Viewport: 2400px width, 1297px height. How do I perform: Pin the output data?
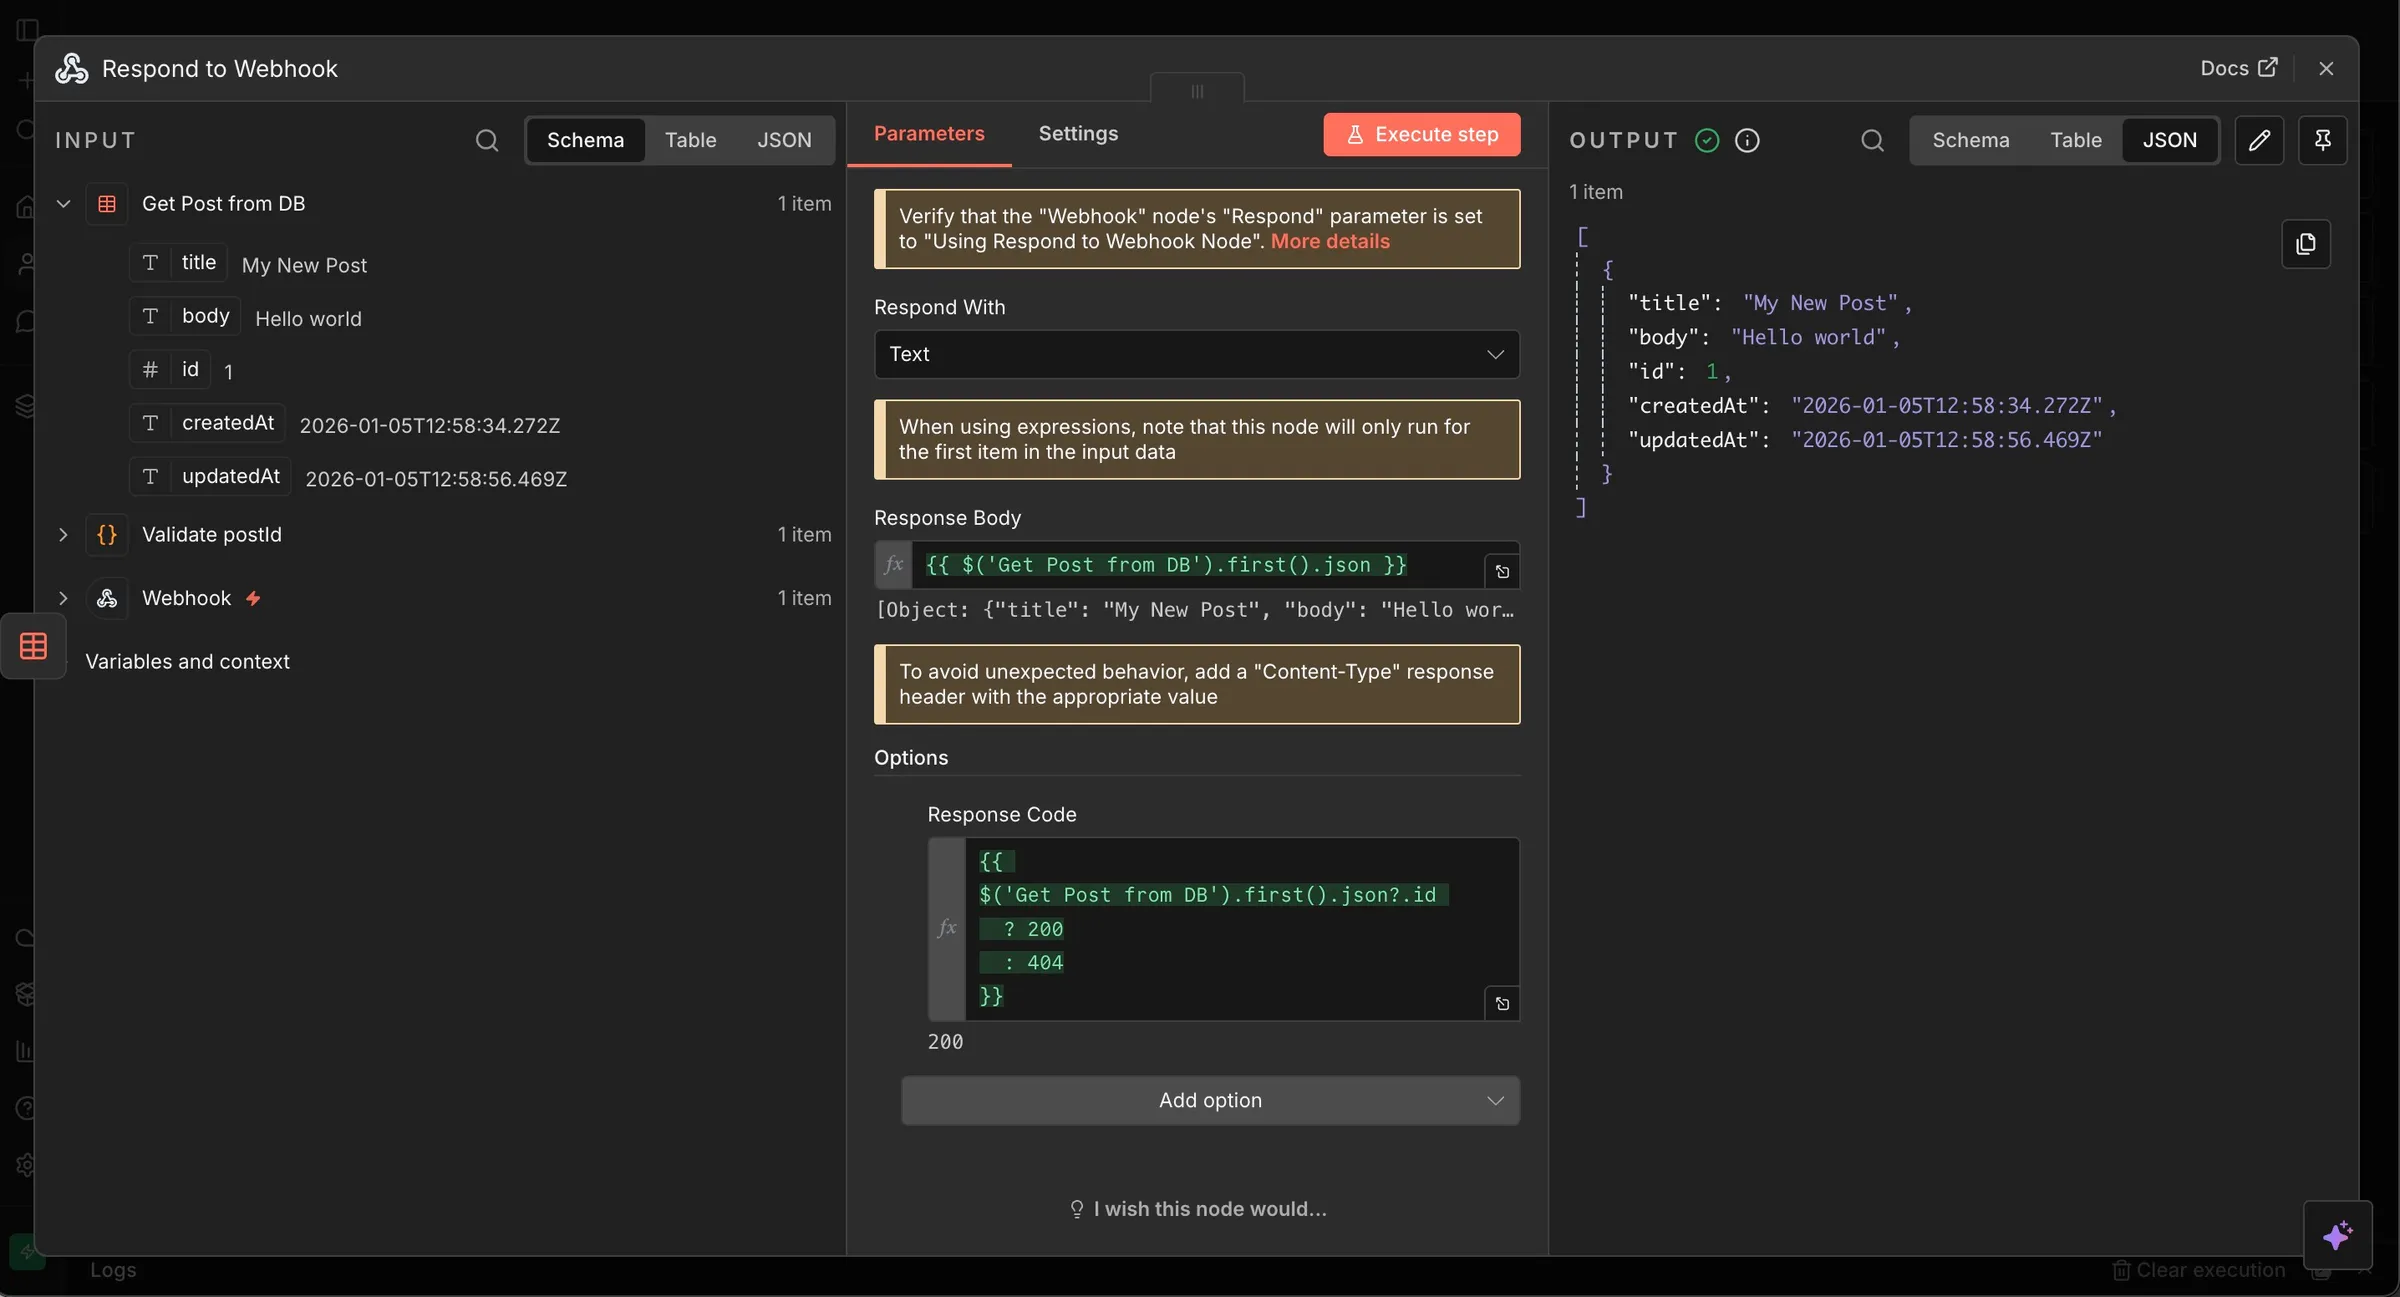point(2322,140)
